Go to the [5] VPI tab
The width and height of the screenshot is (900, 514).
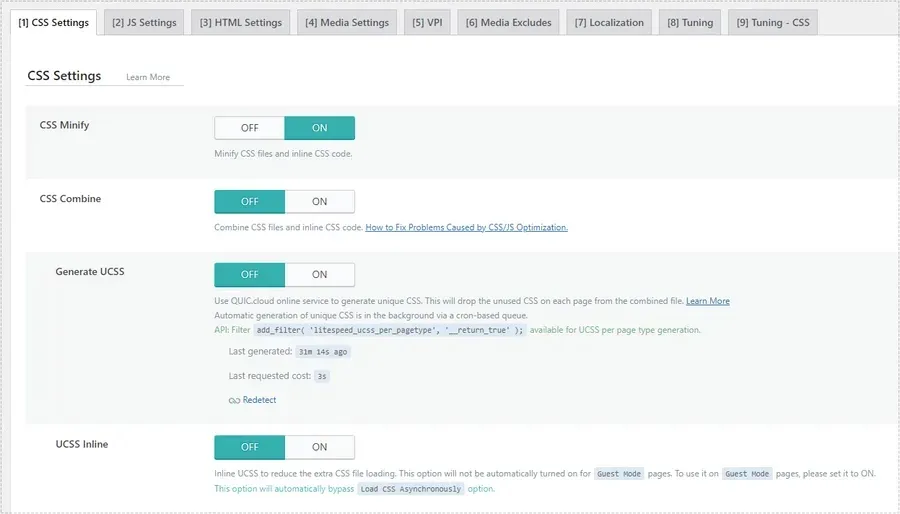point(427,22)
